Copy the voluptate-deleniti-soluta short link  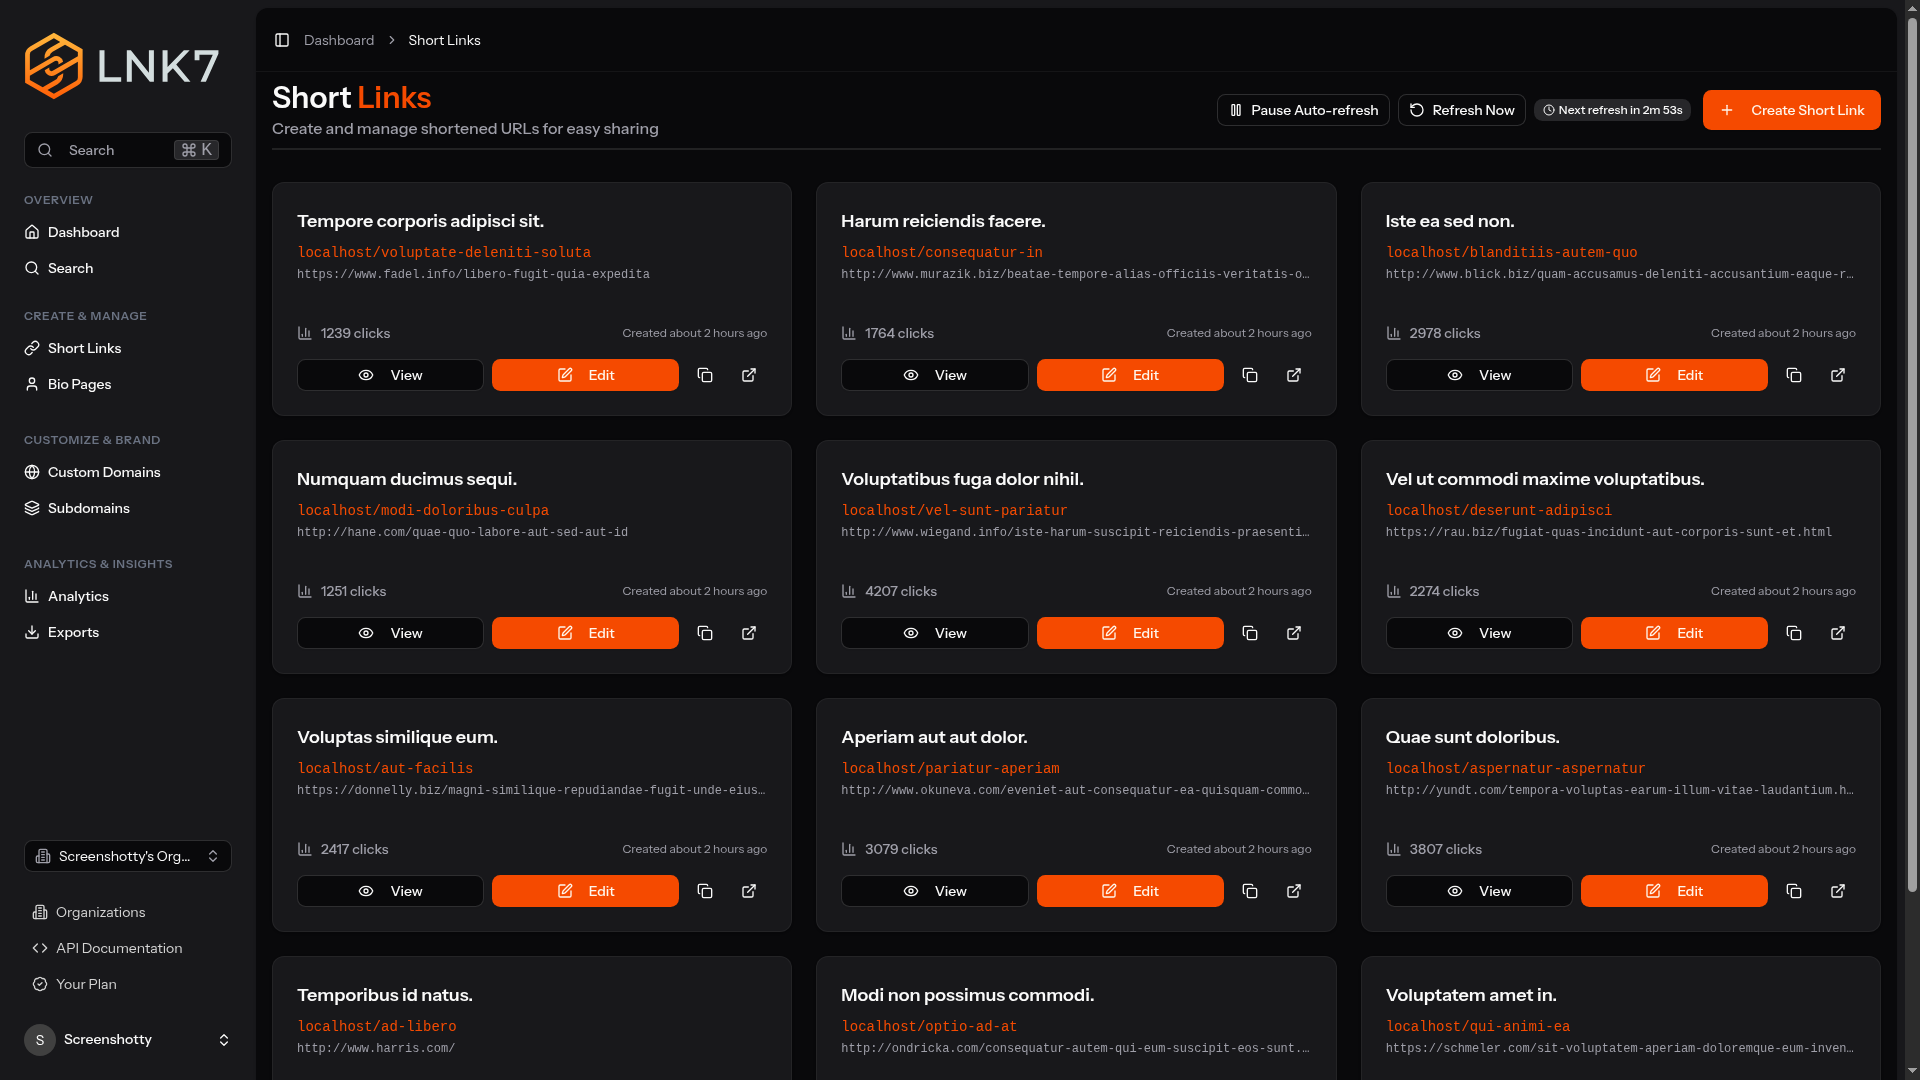705,375
